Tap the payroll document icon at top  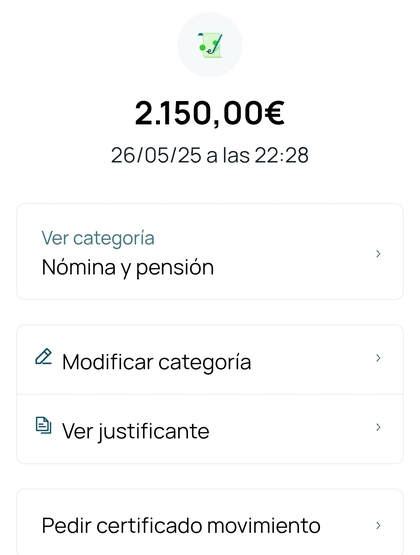pos(210,45)
